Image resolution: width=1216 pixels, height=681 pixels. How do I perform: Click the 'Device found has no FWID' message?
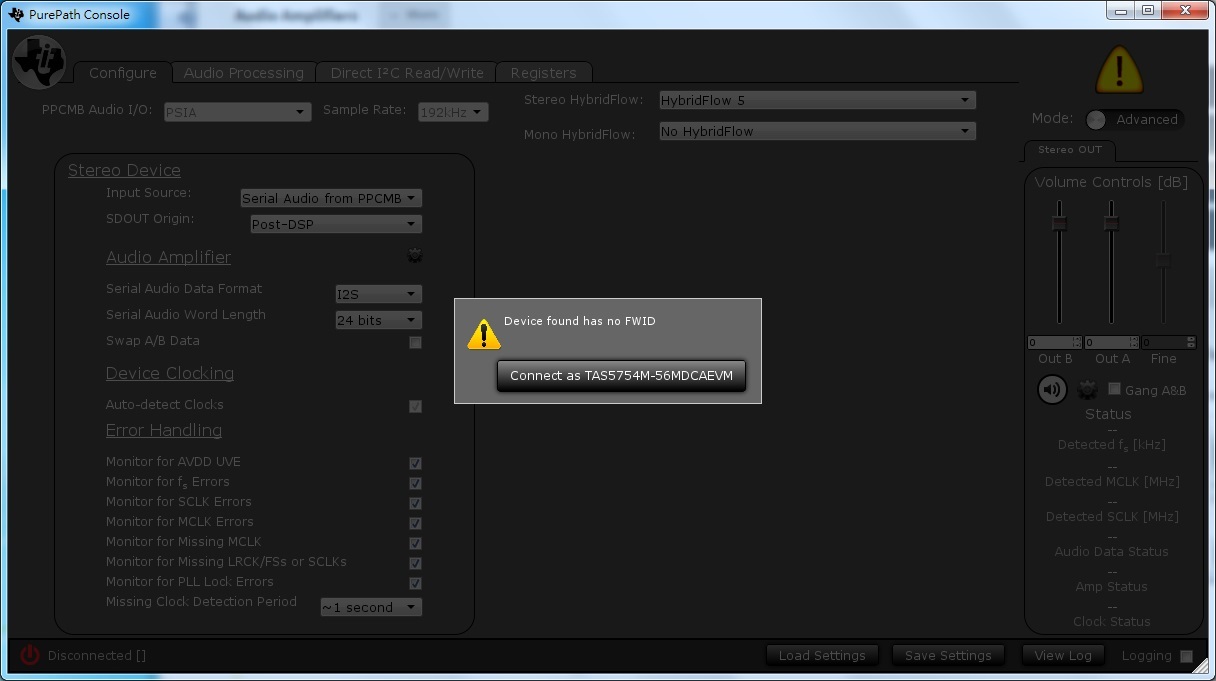[x=580, y=321]
